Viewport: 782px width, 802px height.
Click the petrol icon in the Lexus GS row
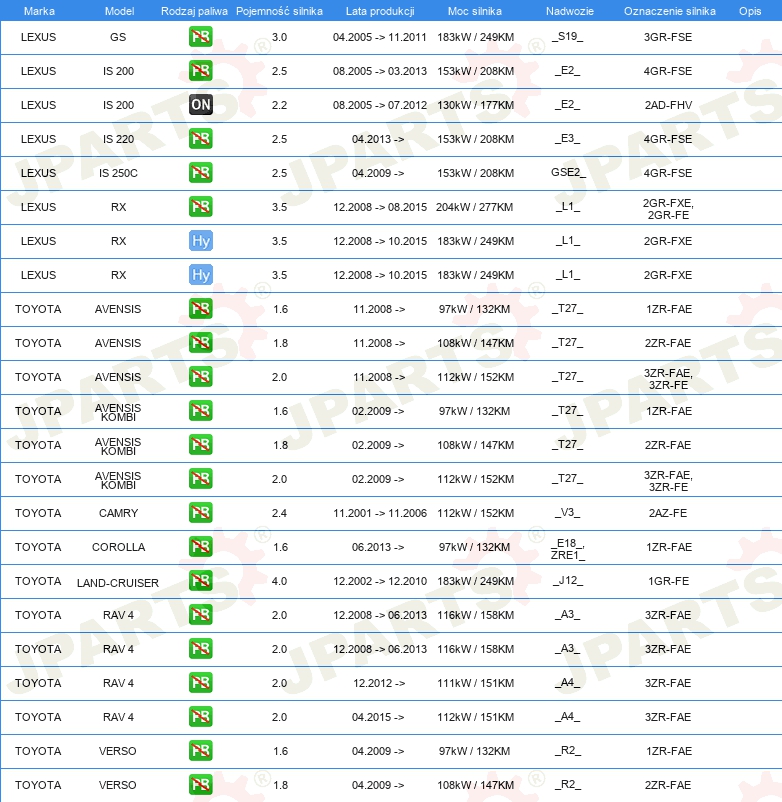click(x=200, y=37)
